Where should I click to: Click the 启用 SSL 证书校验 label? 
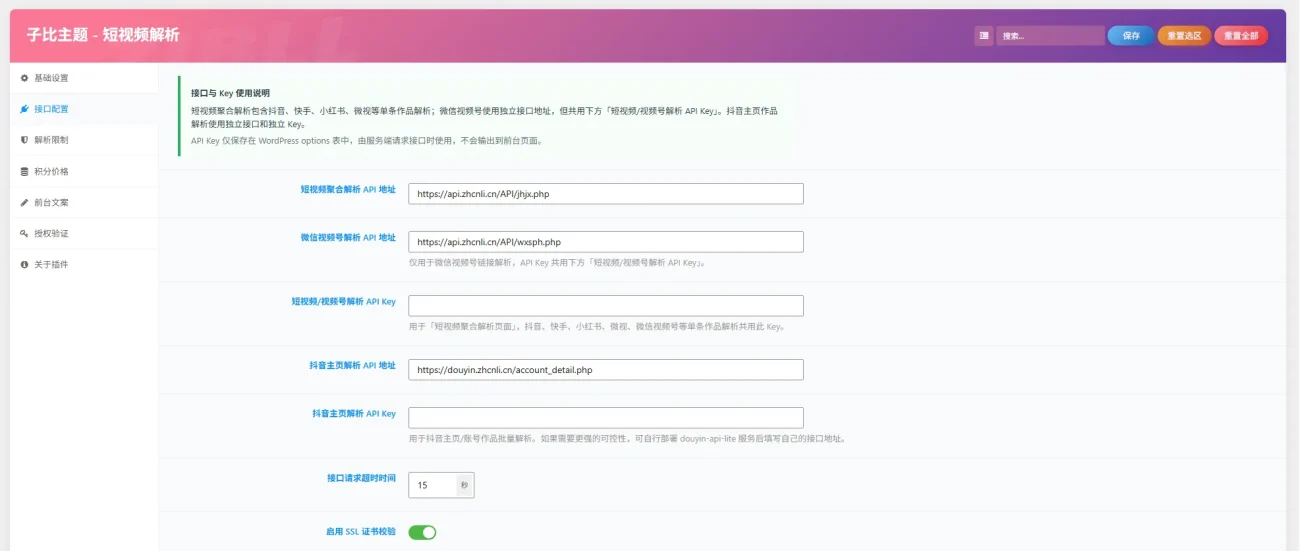coord(361,531)
